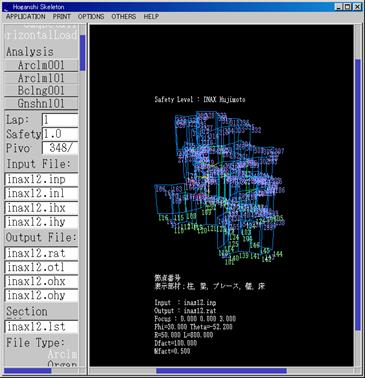Click the inax12.inp input file field
Viewport: 365px width, 378px height.
(41, 179)
